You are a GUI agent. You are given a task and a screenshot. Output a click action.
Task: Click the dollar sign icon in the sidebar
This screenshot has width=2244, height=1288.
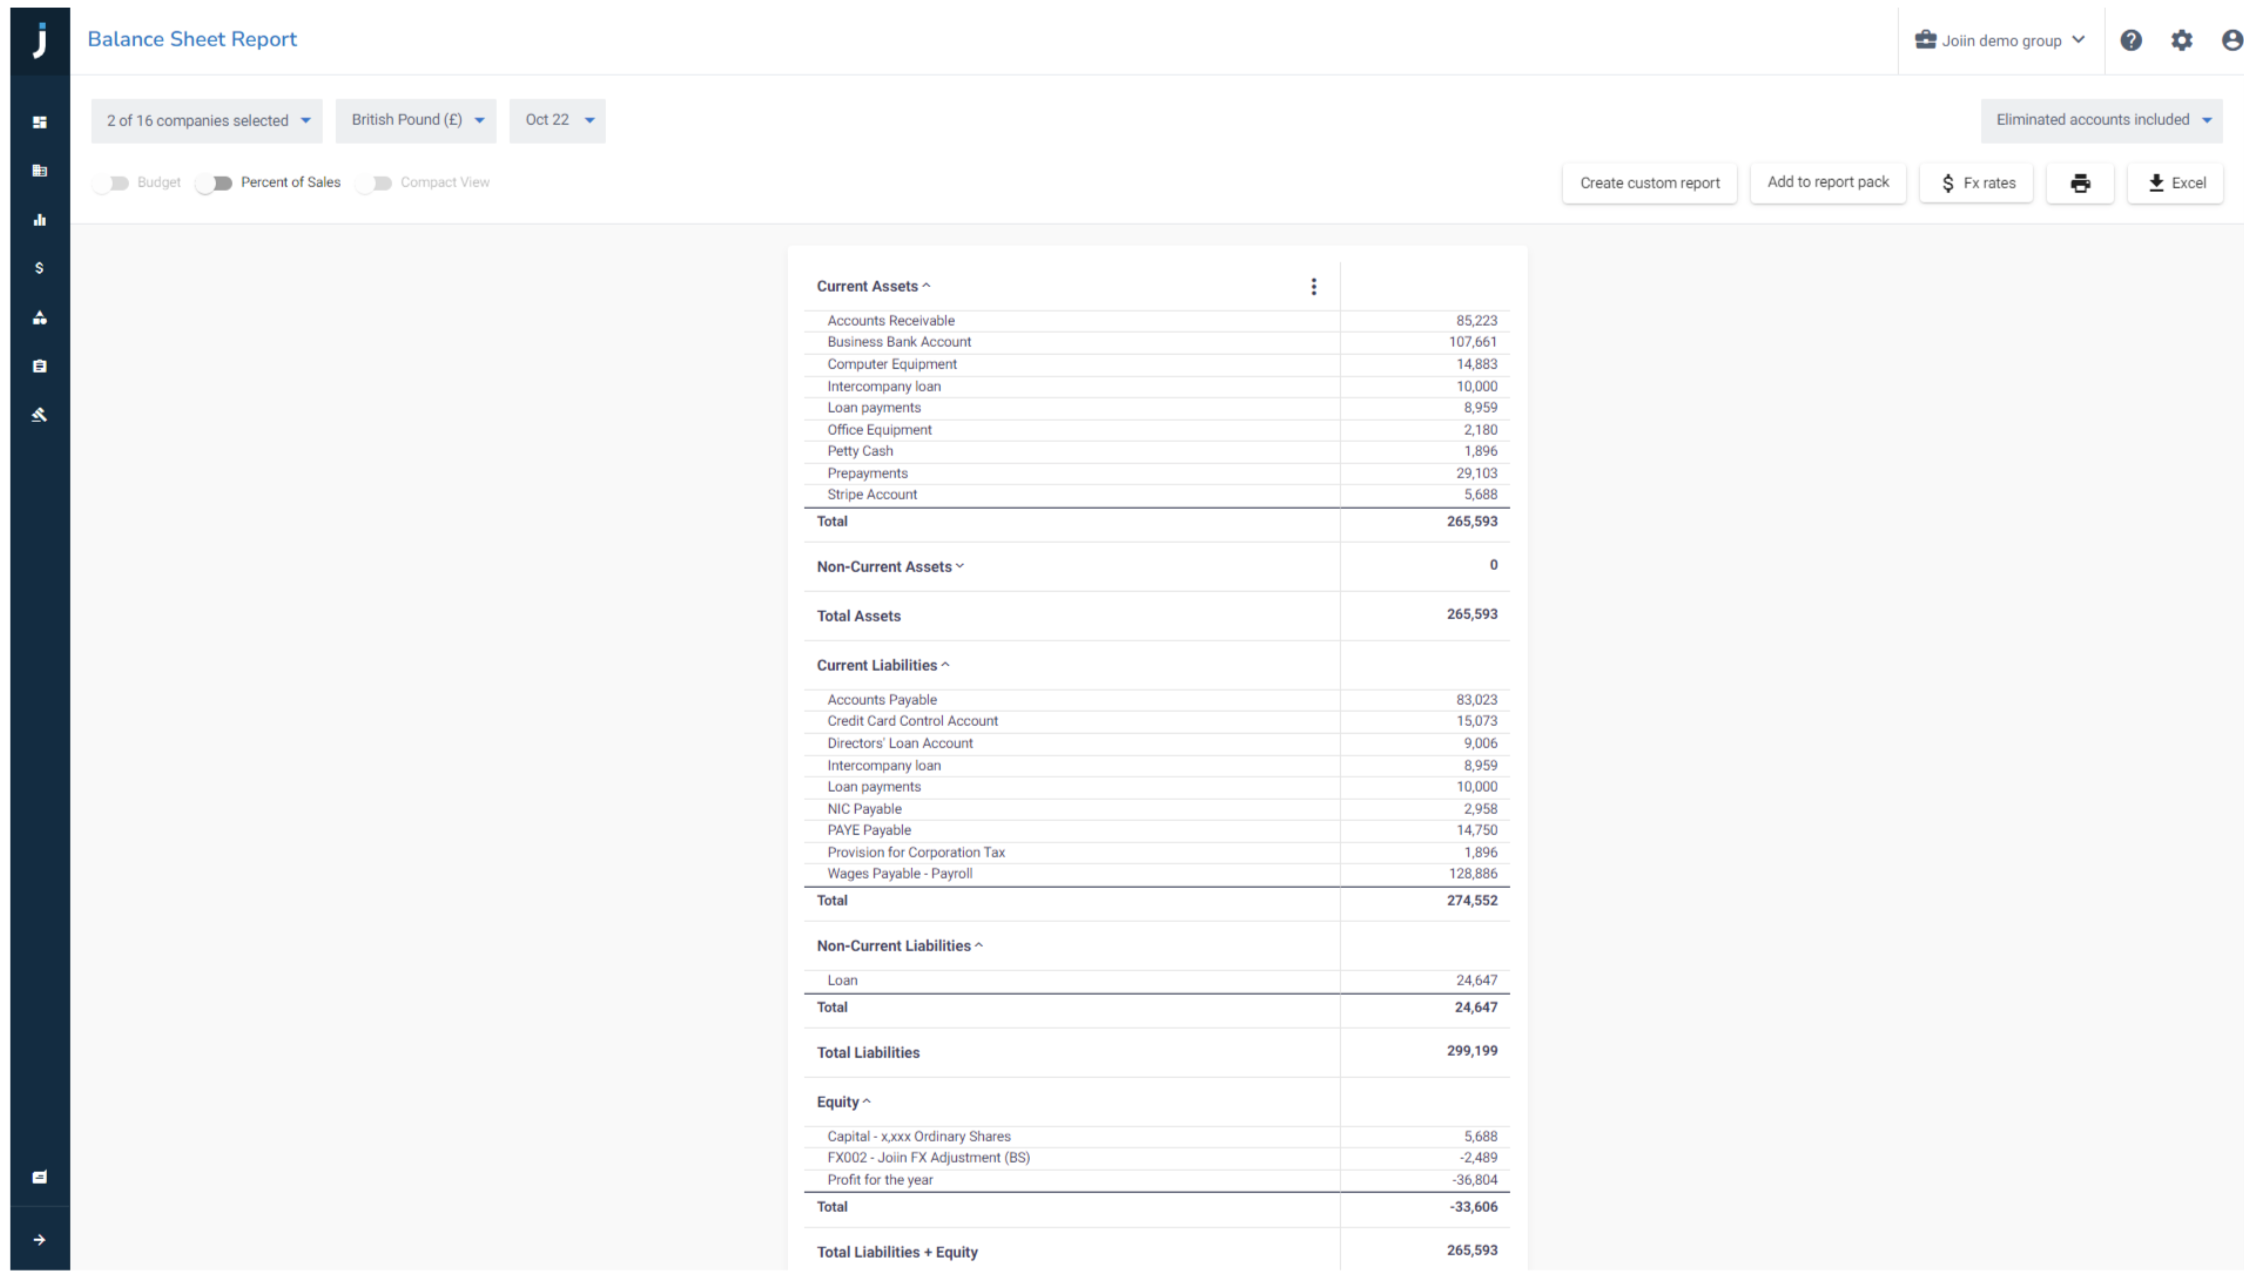[x=40, y=267]
